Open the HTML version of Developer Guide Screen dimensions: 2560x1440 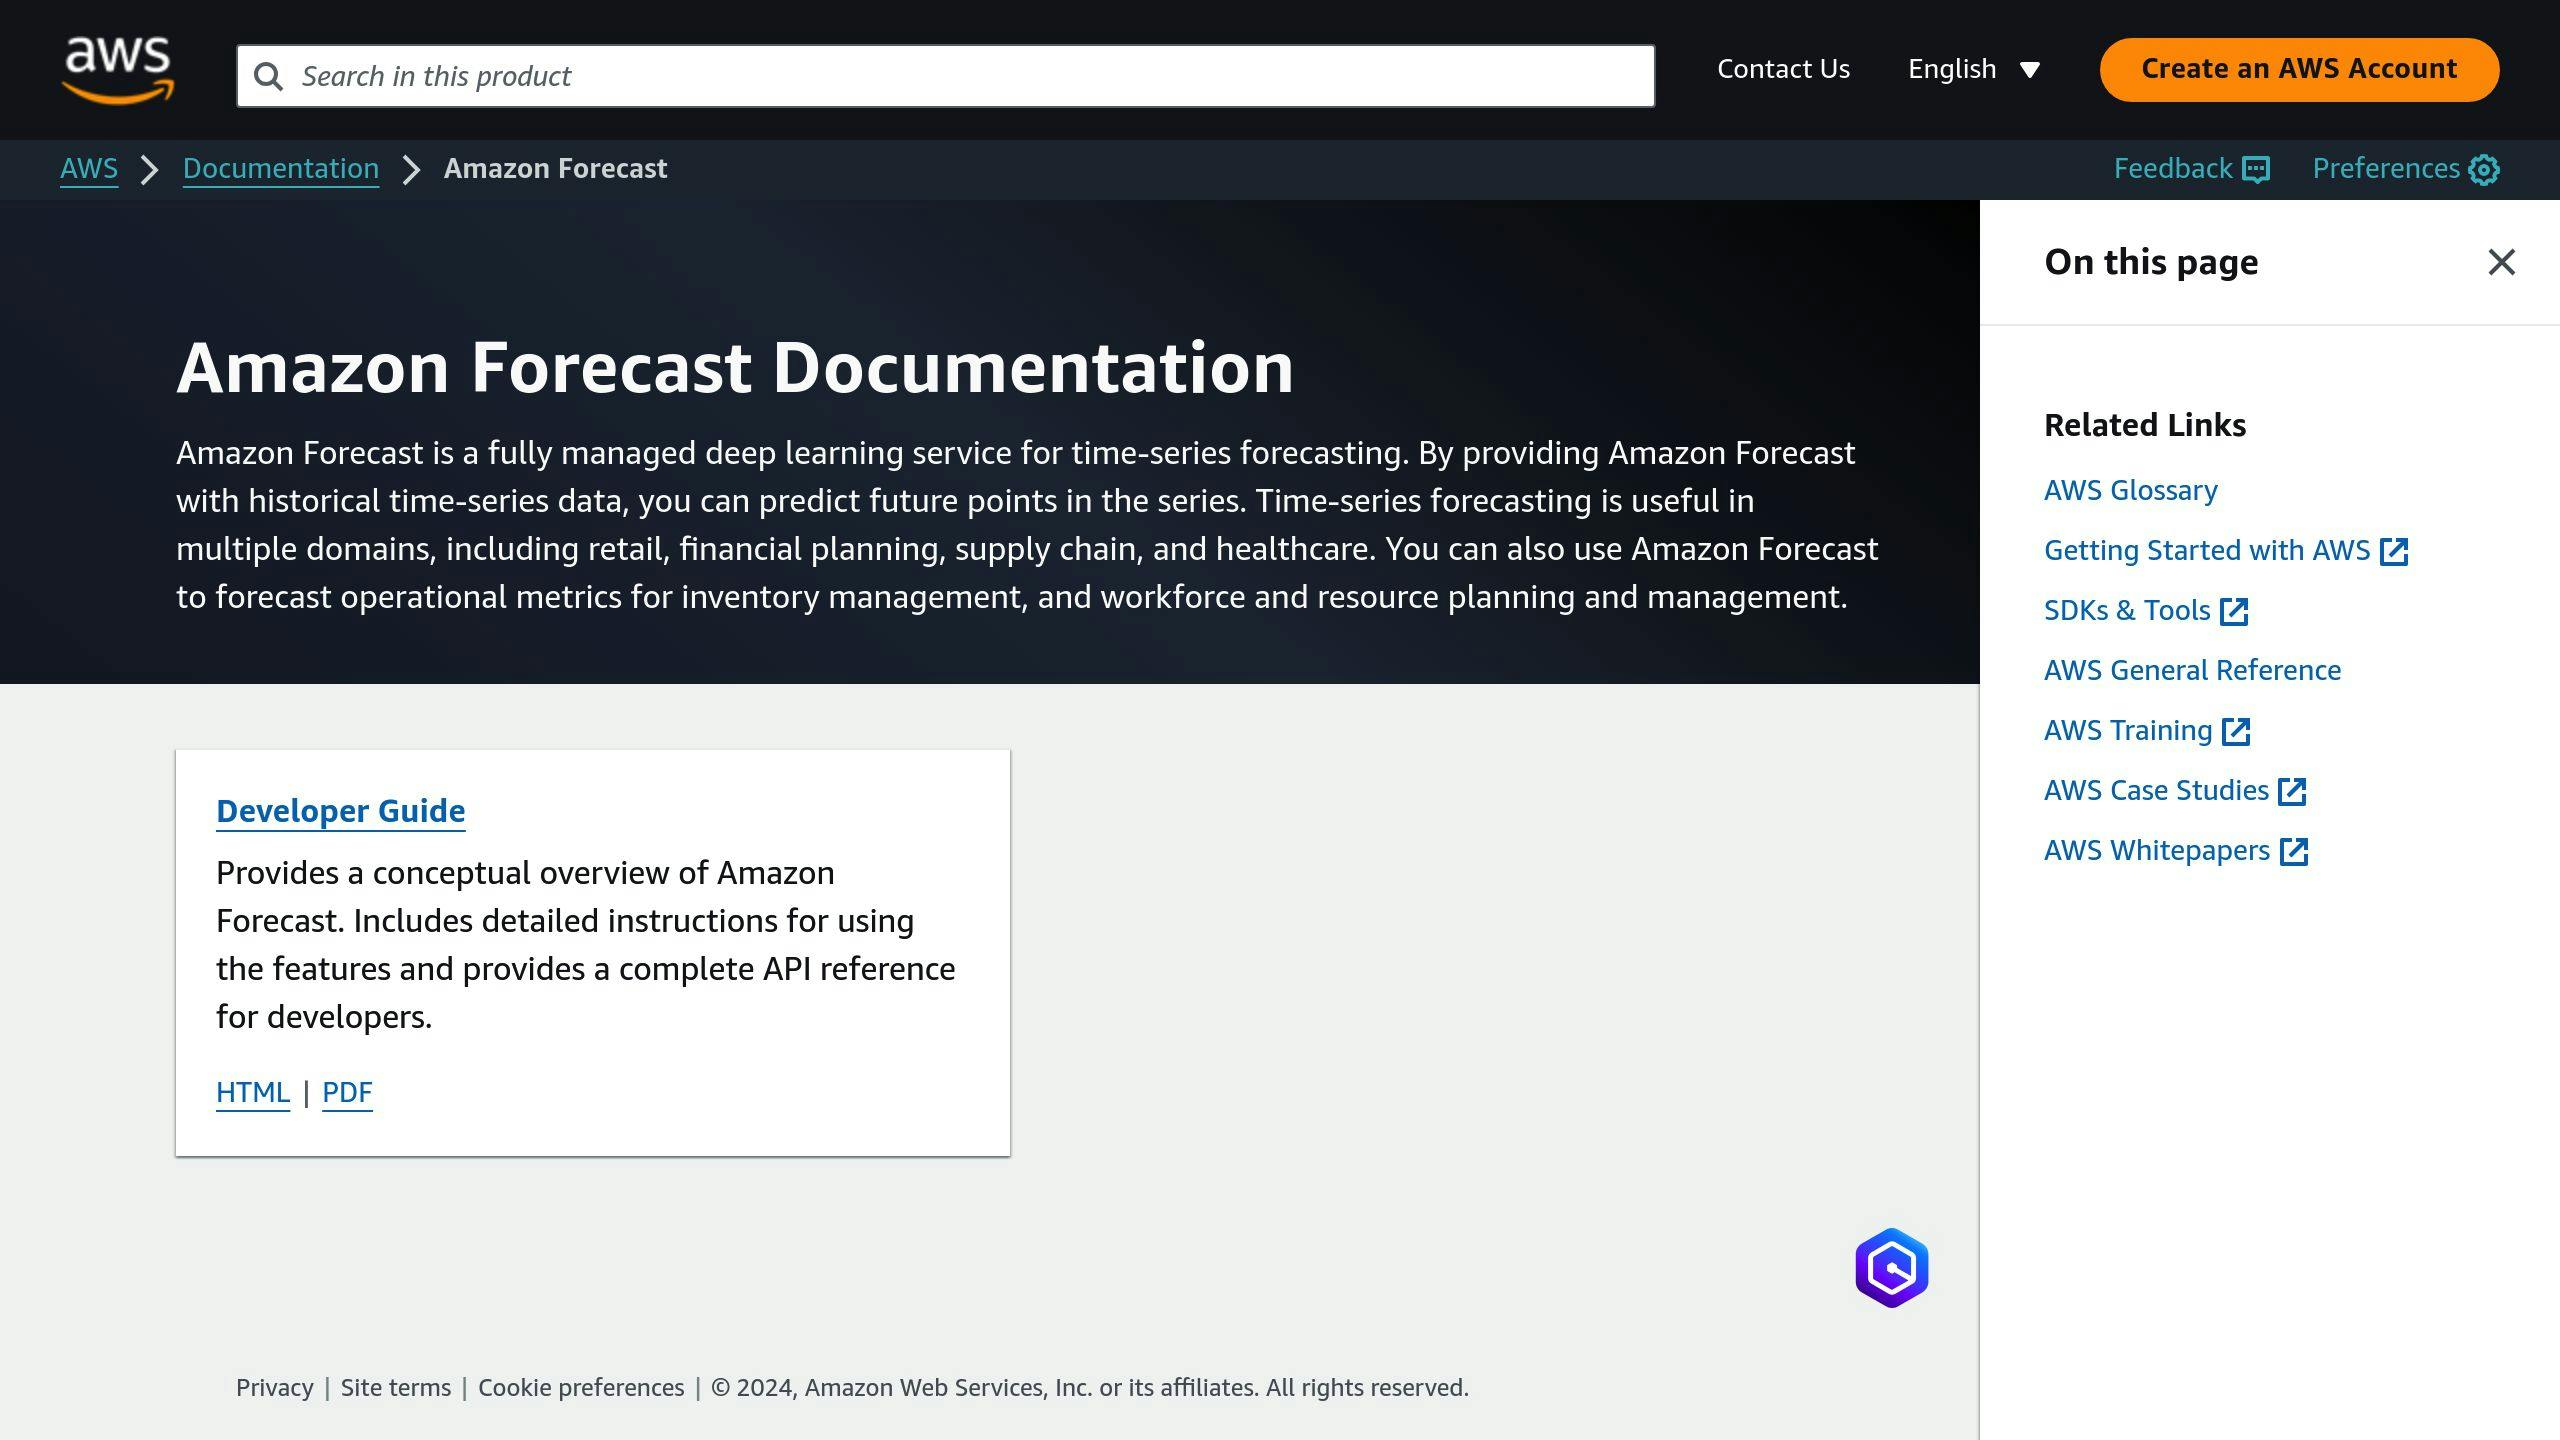pyautogui.click(x=253, y=1092)
